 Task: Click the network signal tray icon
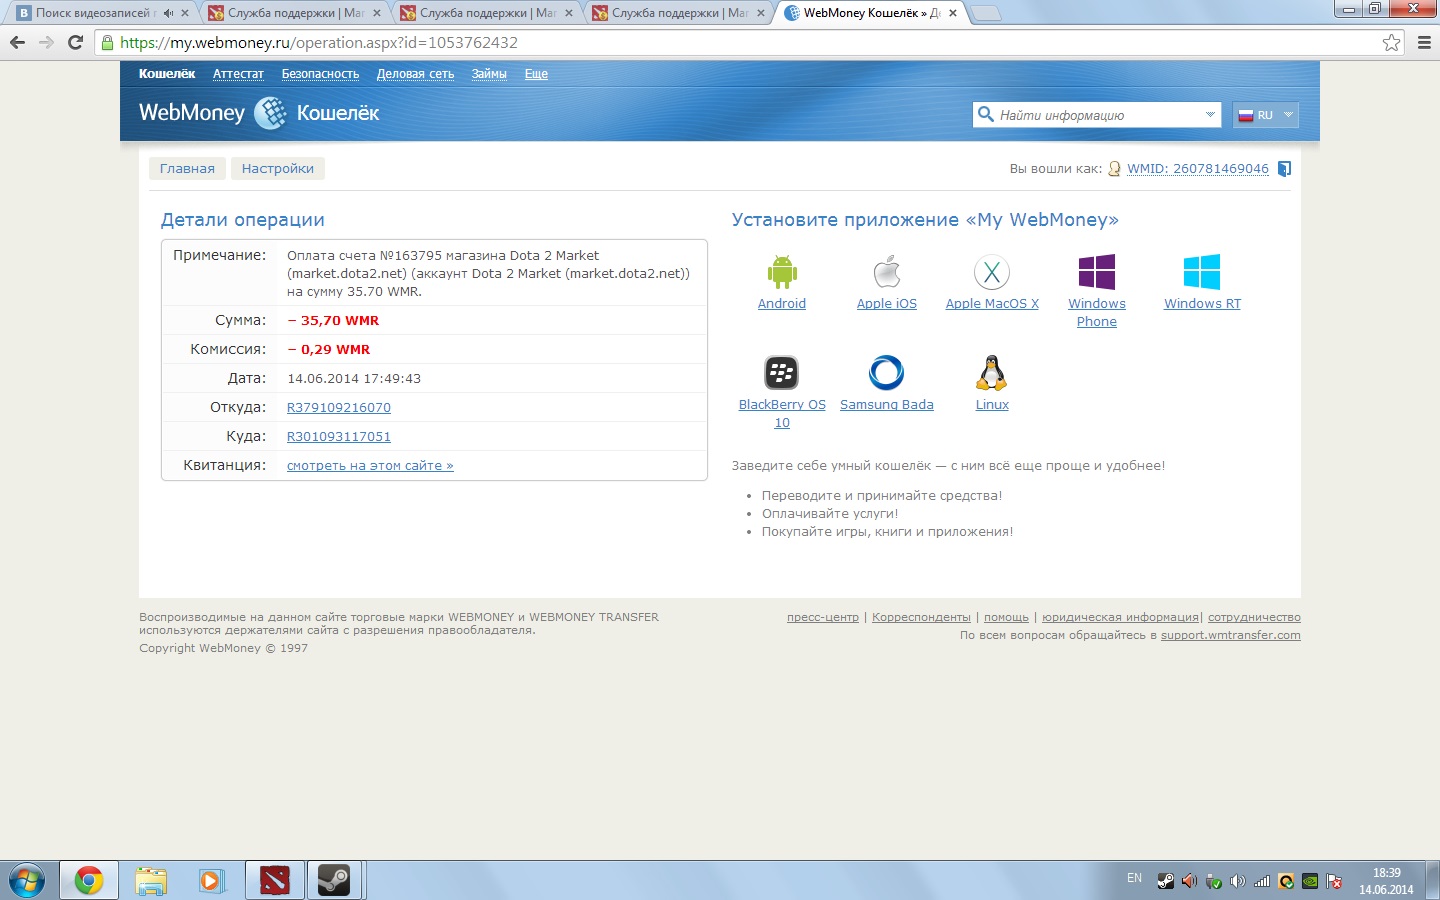tap(1262, 881)
